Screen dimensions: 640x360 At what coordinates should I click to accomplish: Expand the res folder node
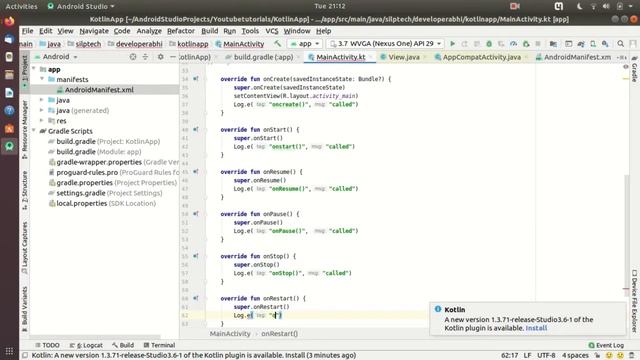(x=42, y=121)
